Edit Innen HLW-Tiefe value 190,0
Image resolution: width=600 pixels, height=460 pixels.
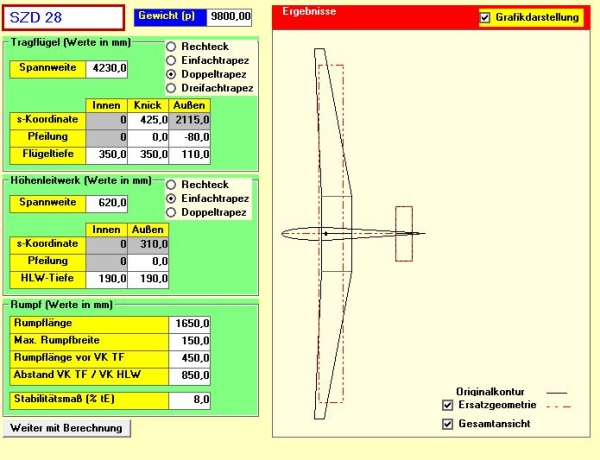tap(107, 279)
